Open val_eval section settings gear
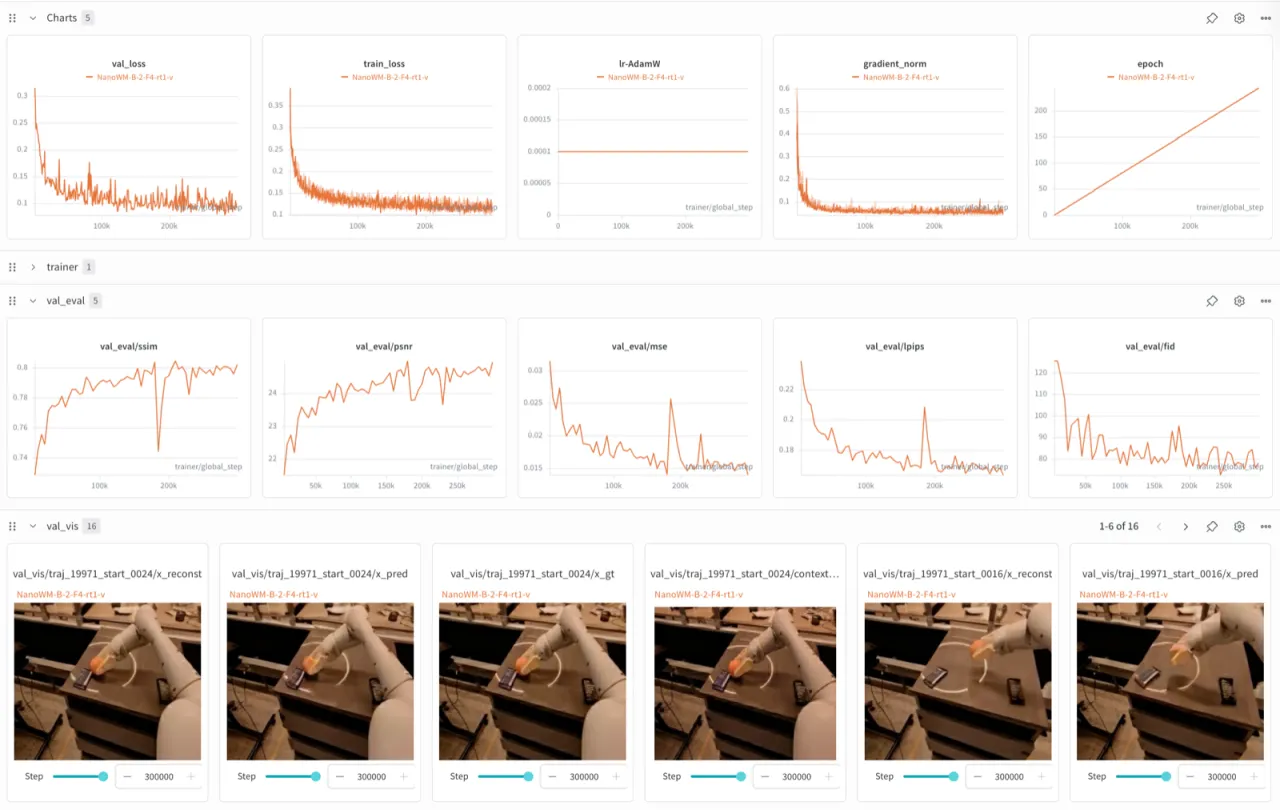This screenshot has width=1280, height=810. 1239,300
